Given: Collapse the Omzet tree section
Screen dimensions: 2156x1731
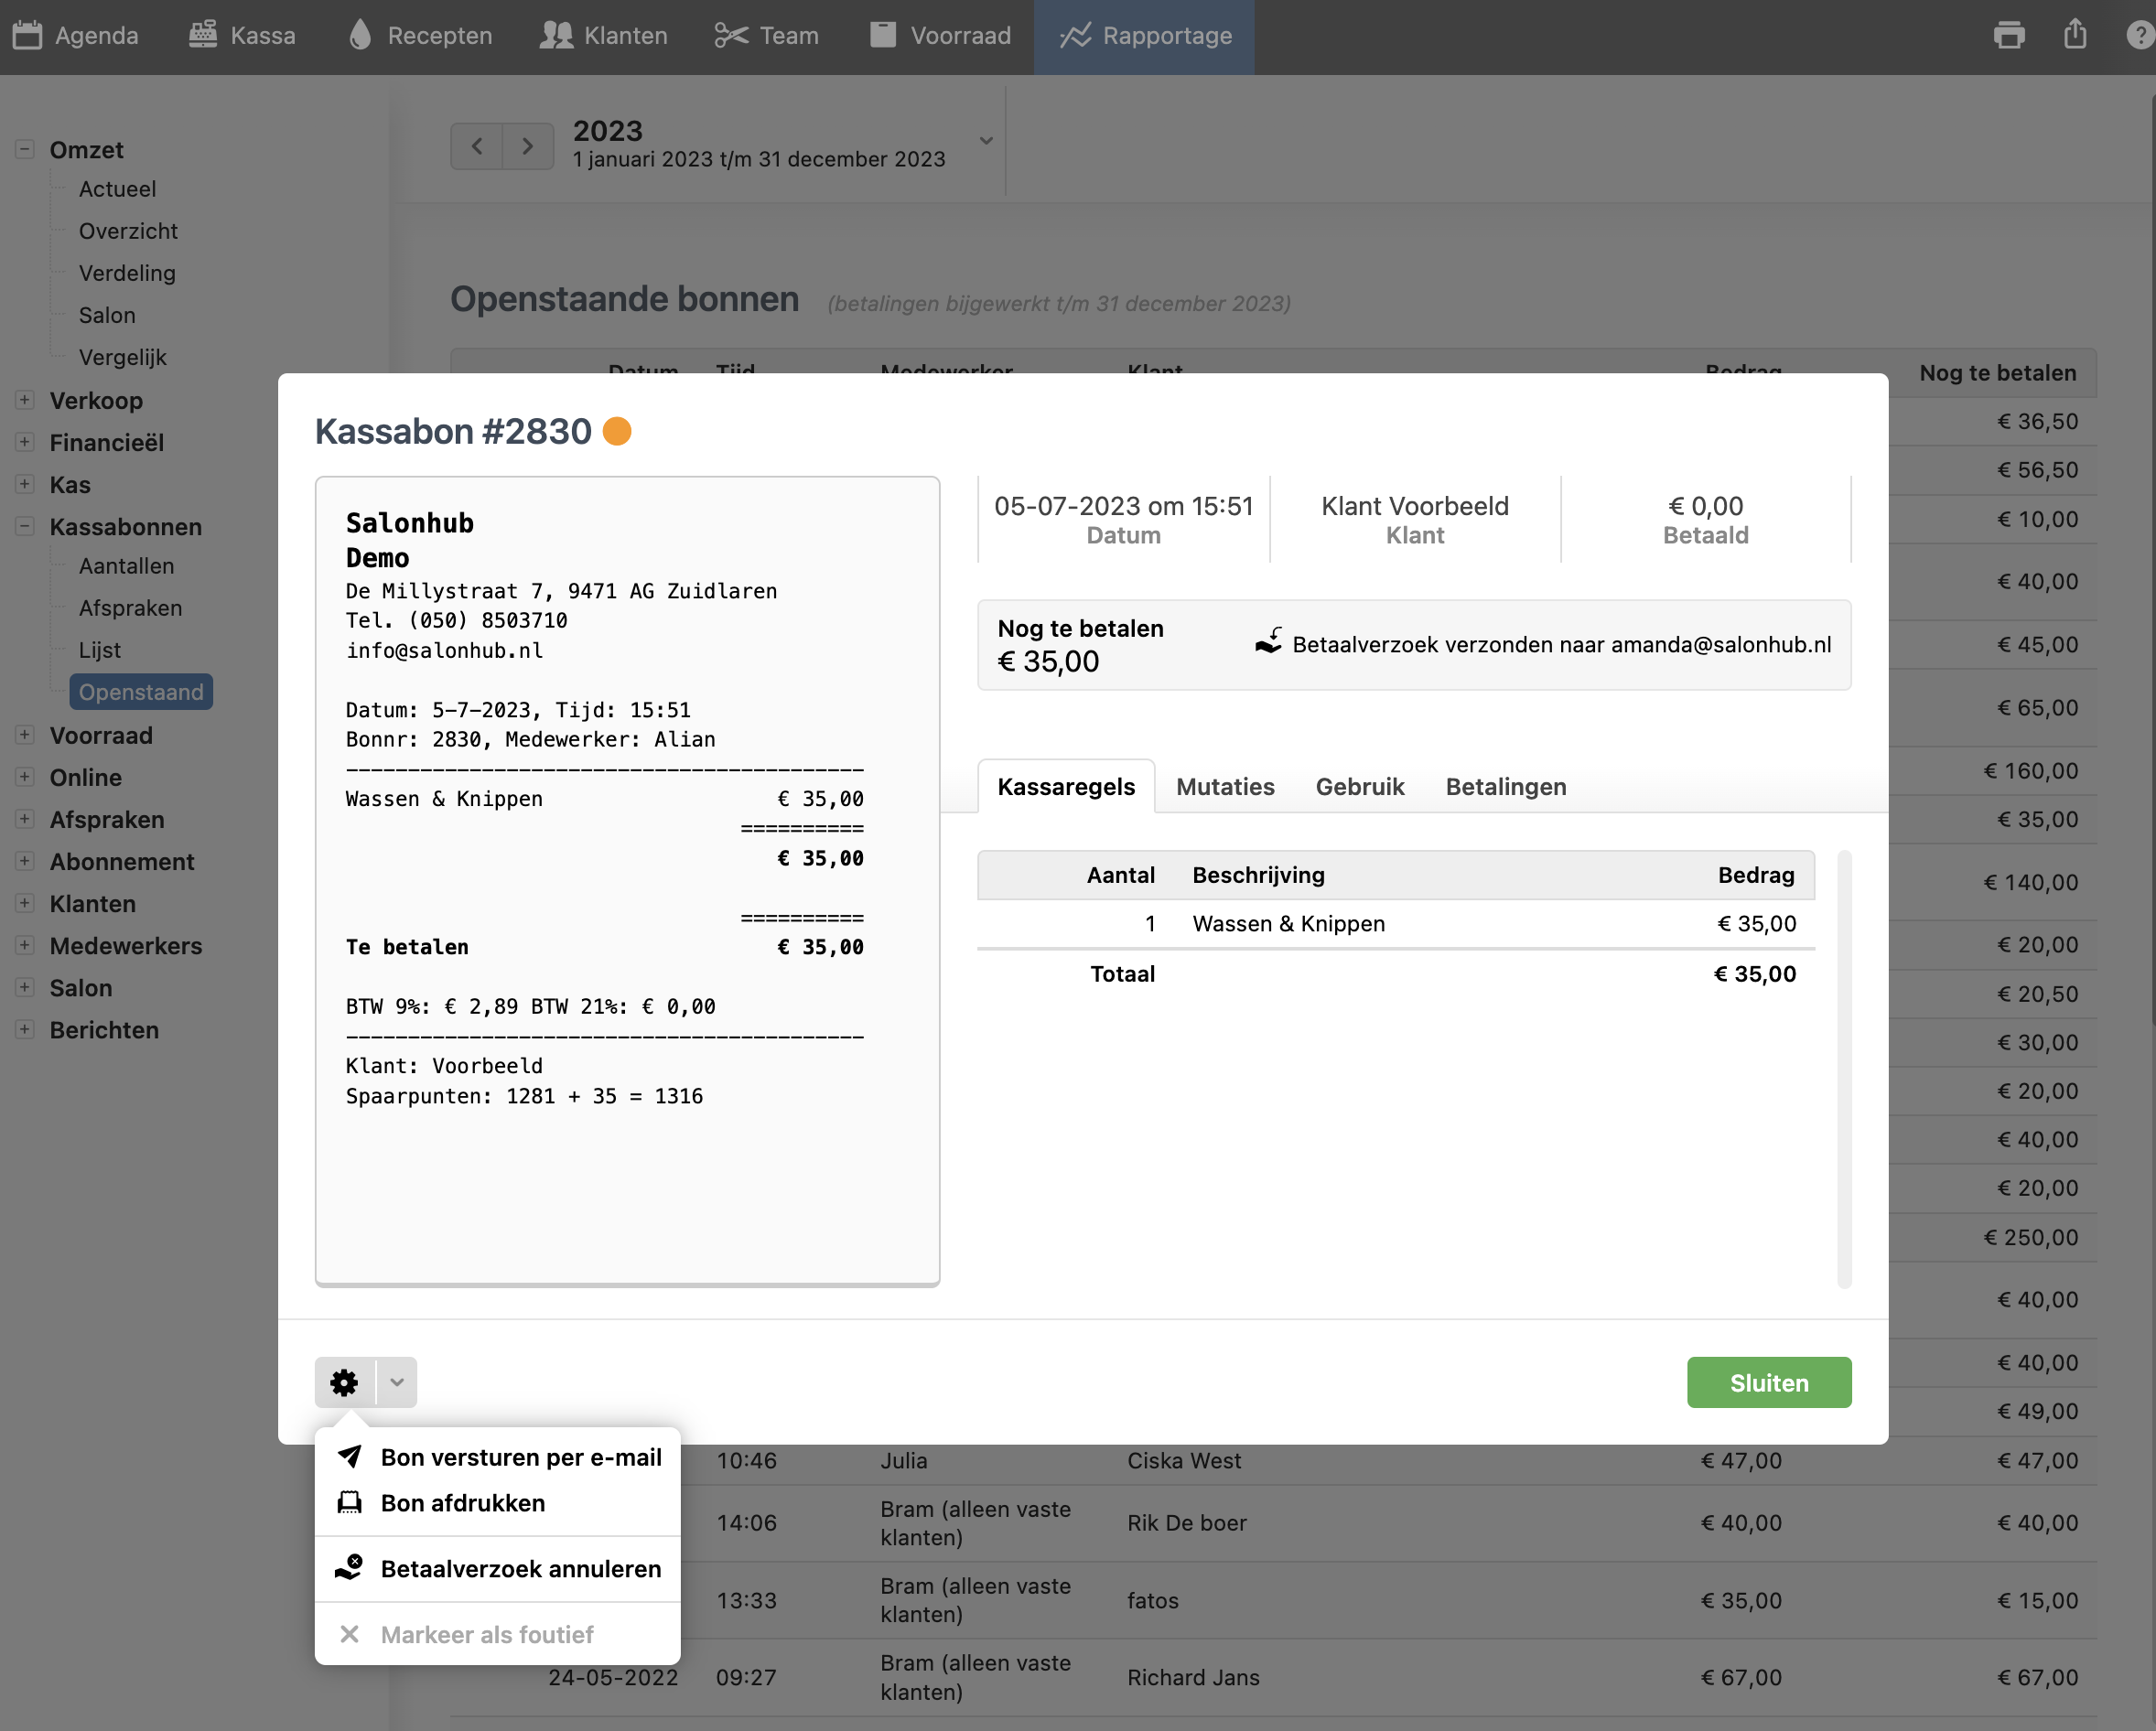Looking at the screenshot, I should tap(25, 150).
